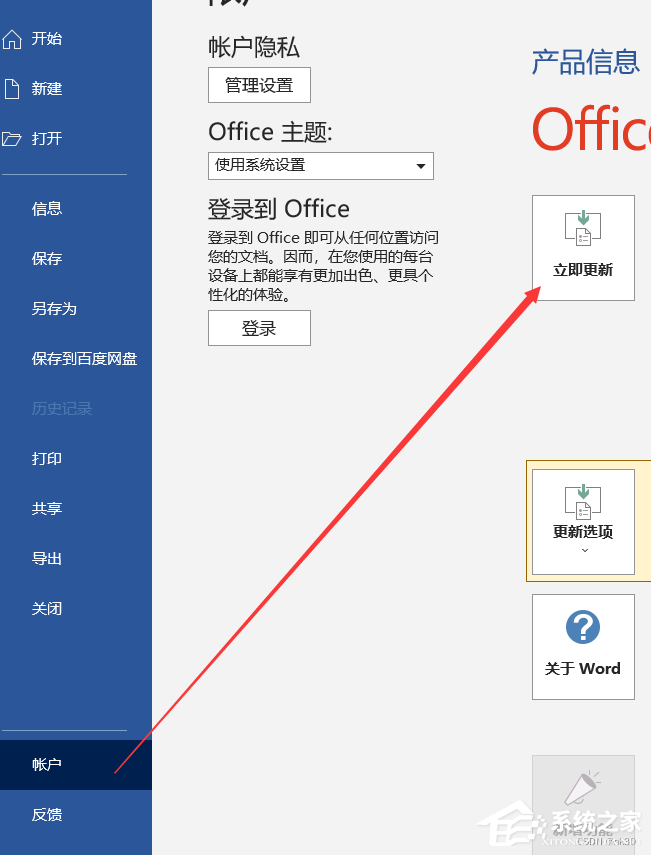Click the 产品信息 heading

coord(586,62)
